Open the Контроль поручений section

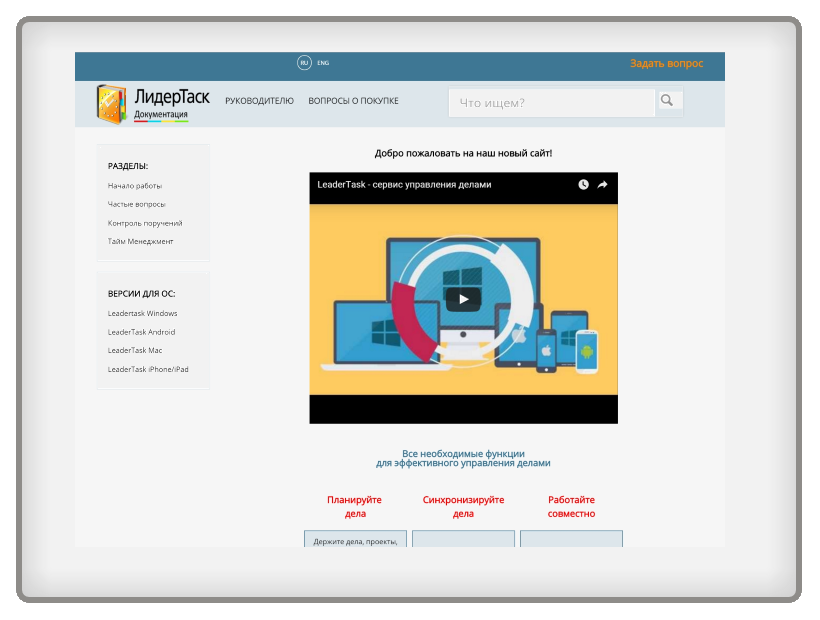[x=145, y=223]
